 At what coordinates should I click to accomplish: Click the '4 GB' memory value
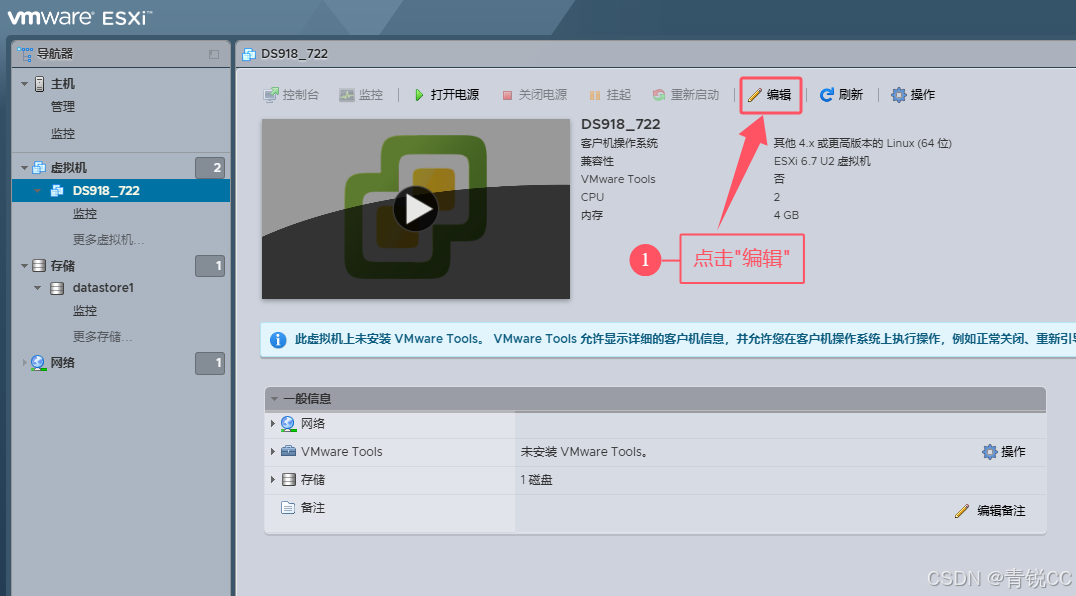(786, 215)
